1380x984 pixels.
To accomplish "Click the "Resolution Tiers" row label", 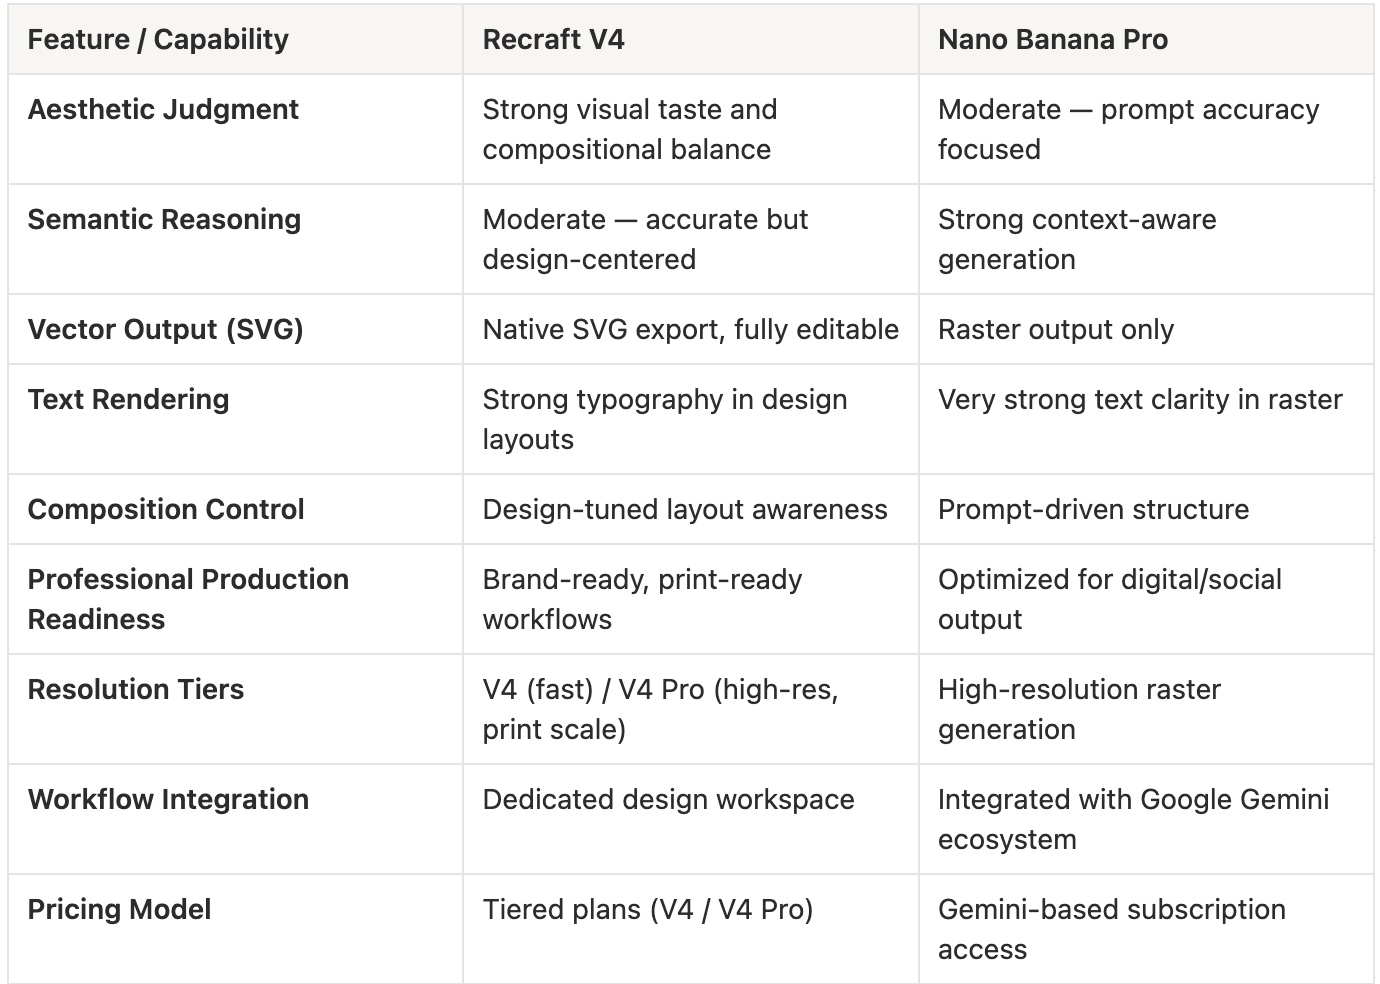I will point(136,690).
